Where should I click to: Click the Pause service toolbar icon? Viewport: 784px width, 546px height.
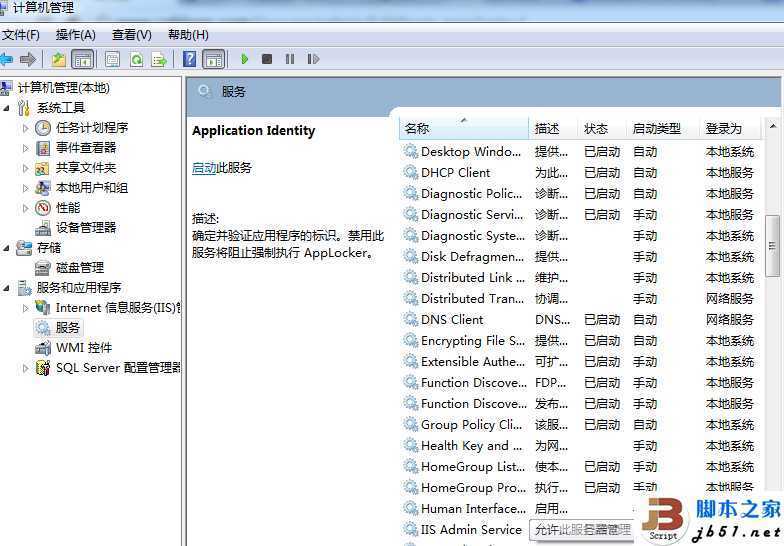290,59
